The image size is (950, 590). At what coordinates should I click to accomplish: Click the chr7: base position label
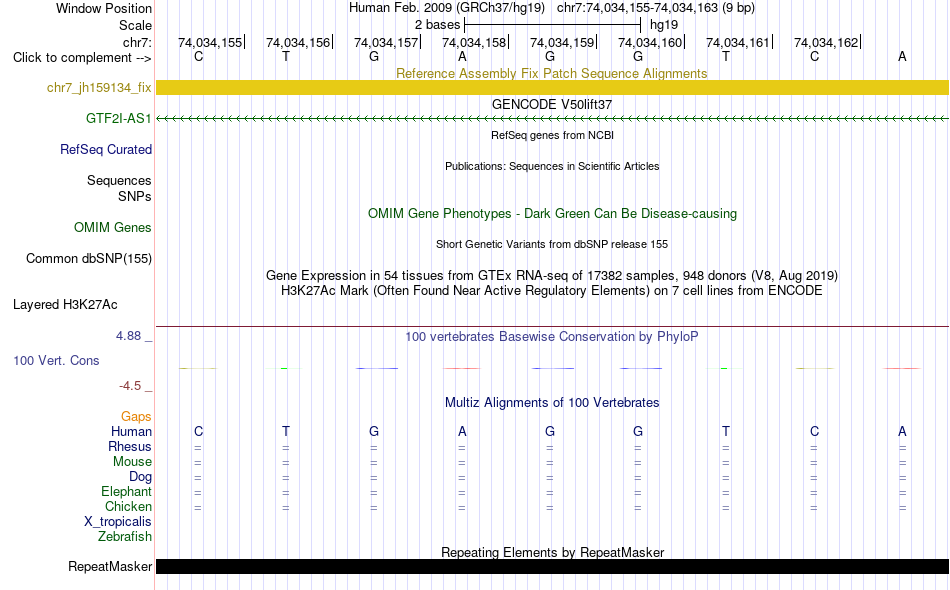137,43
